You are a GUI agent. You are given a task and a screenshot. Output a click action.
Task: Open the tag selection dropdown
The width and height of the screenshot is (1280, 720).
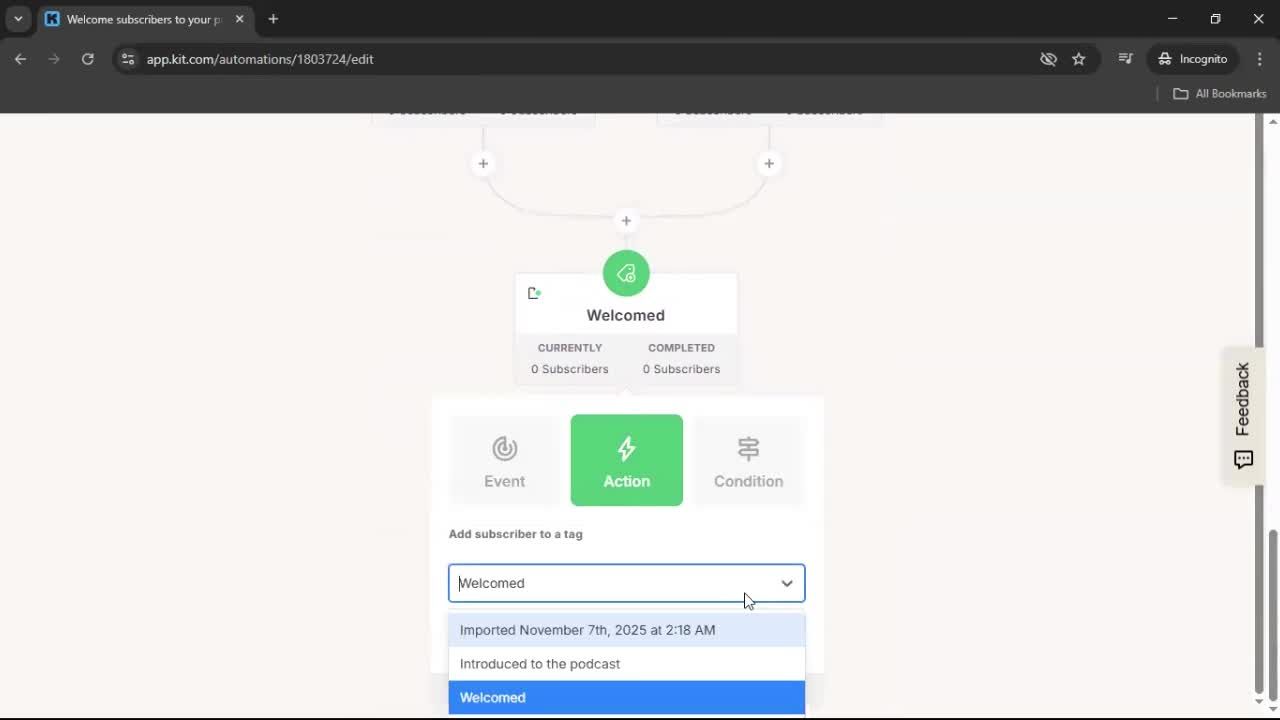(x=787, y=583)
